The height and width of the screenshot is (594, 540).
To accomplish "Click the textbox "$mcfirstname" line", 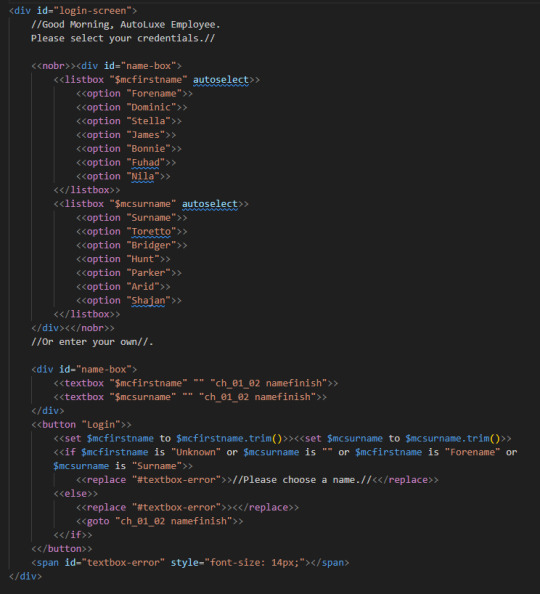I will click(x=196, y=383).
